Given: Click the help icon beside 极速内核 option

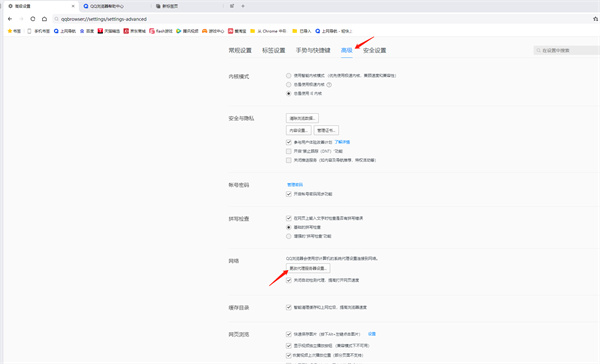Looking at the screenshot, I should (x=329, y=85).
